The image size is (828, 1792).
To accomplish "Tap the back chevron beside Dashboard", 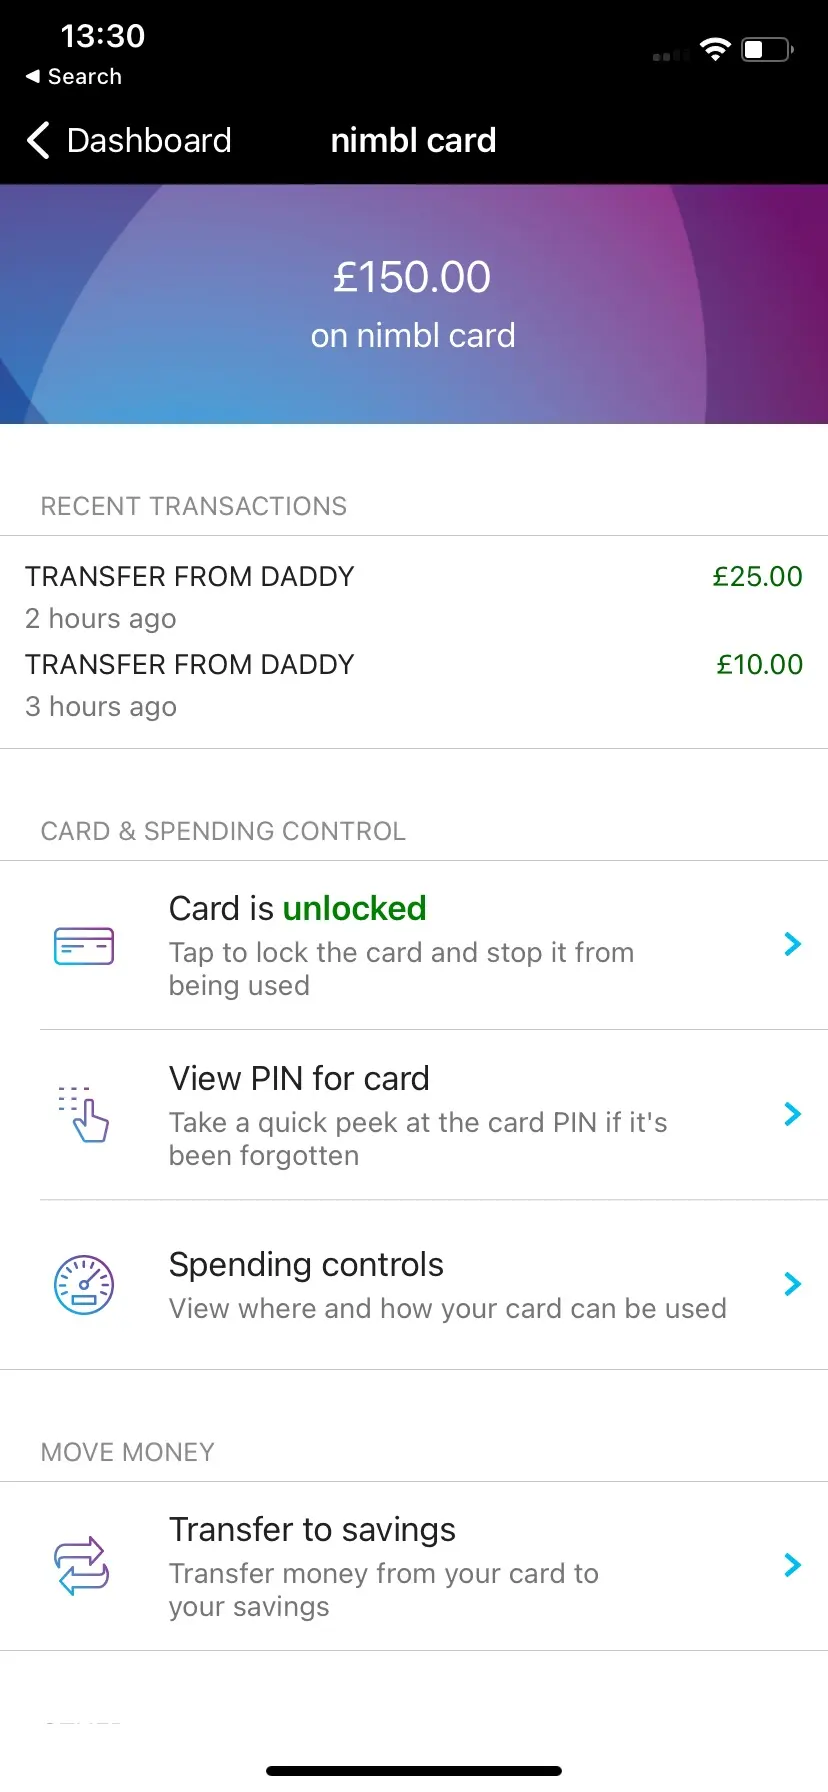I will coord(38,141).
